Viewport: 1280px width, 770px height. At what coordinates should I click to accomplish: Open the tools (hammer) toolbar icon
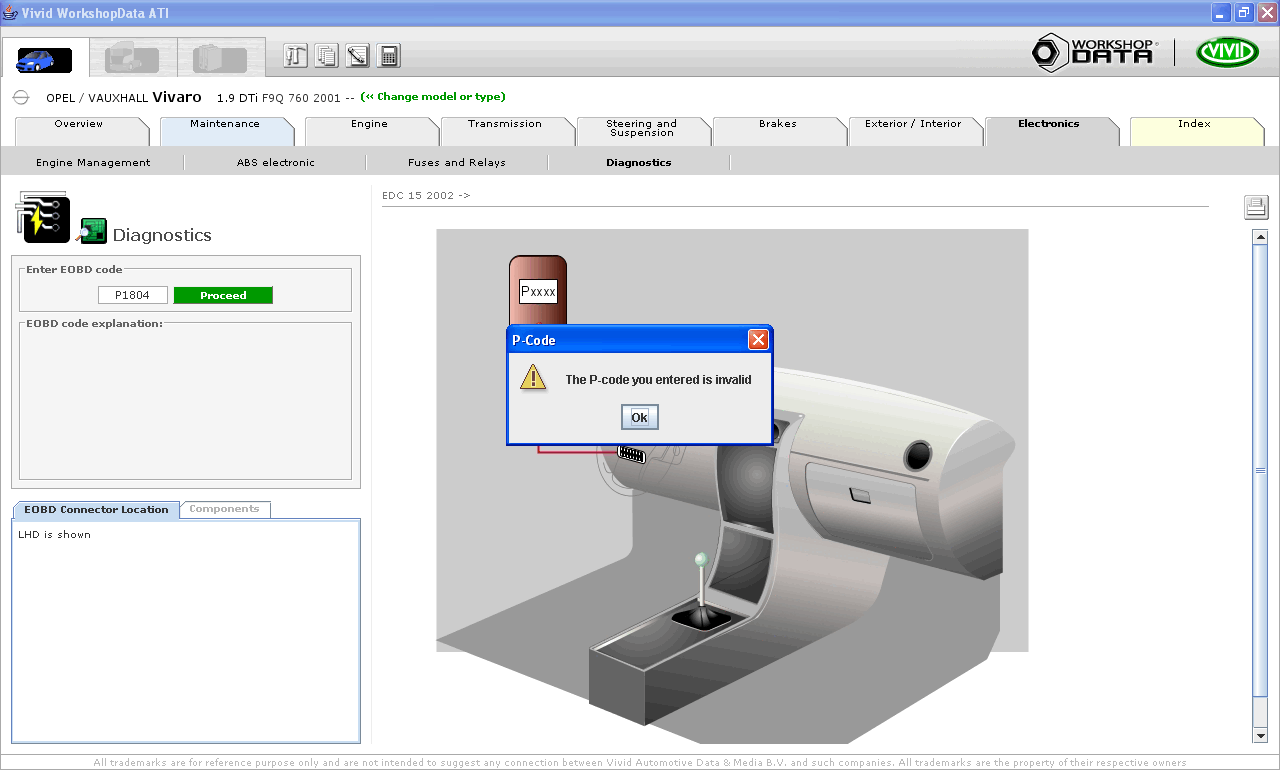pyautogui.click(x=295, y=56)
